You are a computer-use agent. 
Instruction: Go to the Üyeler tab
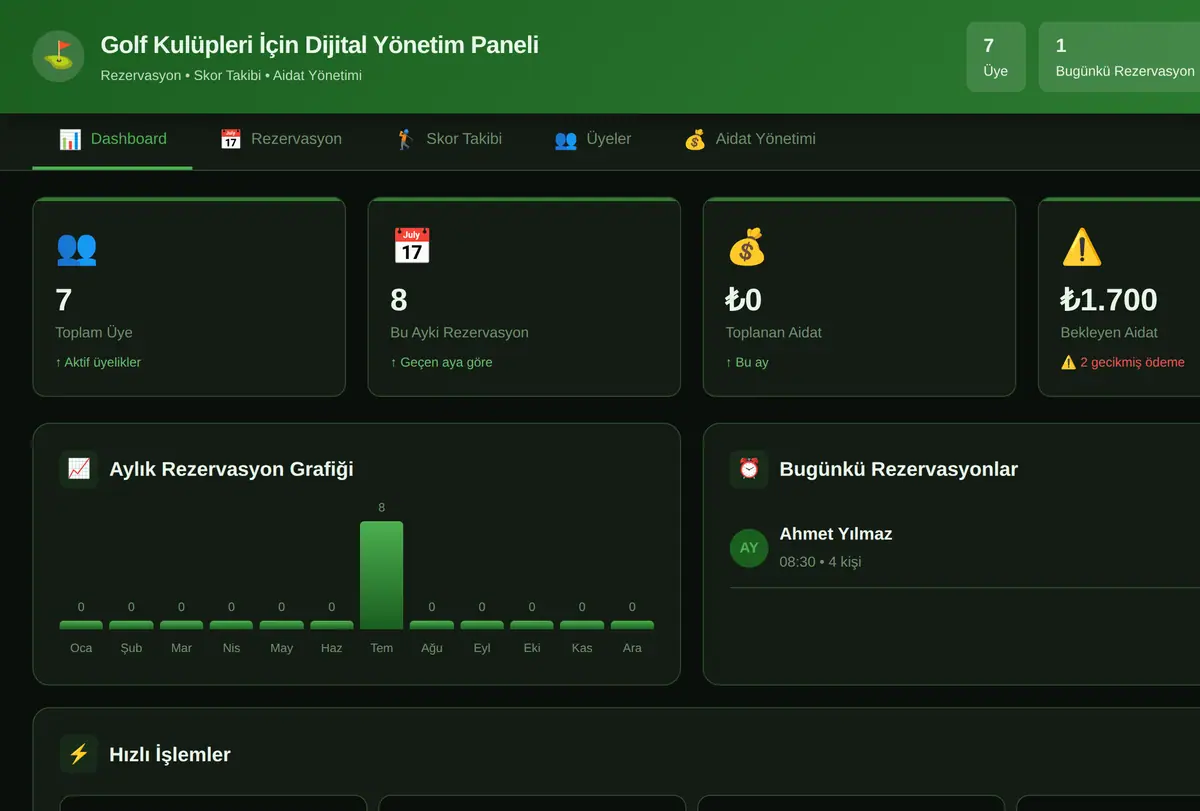(x=593, y=140)
